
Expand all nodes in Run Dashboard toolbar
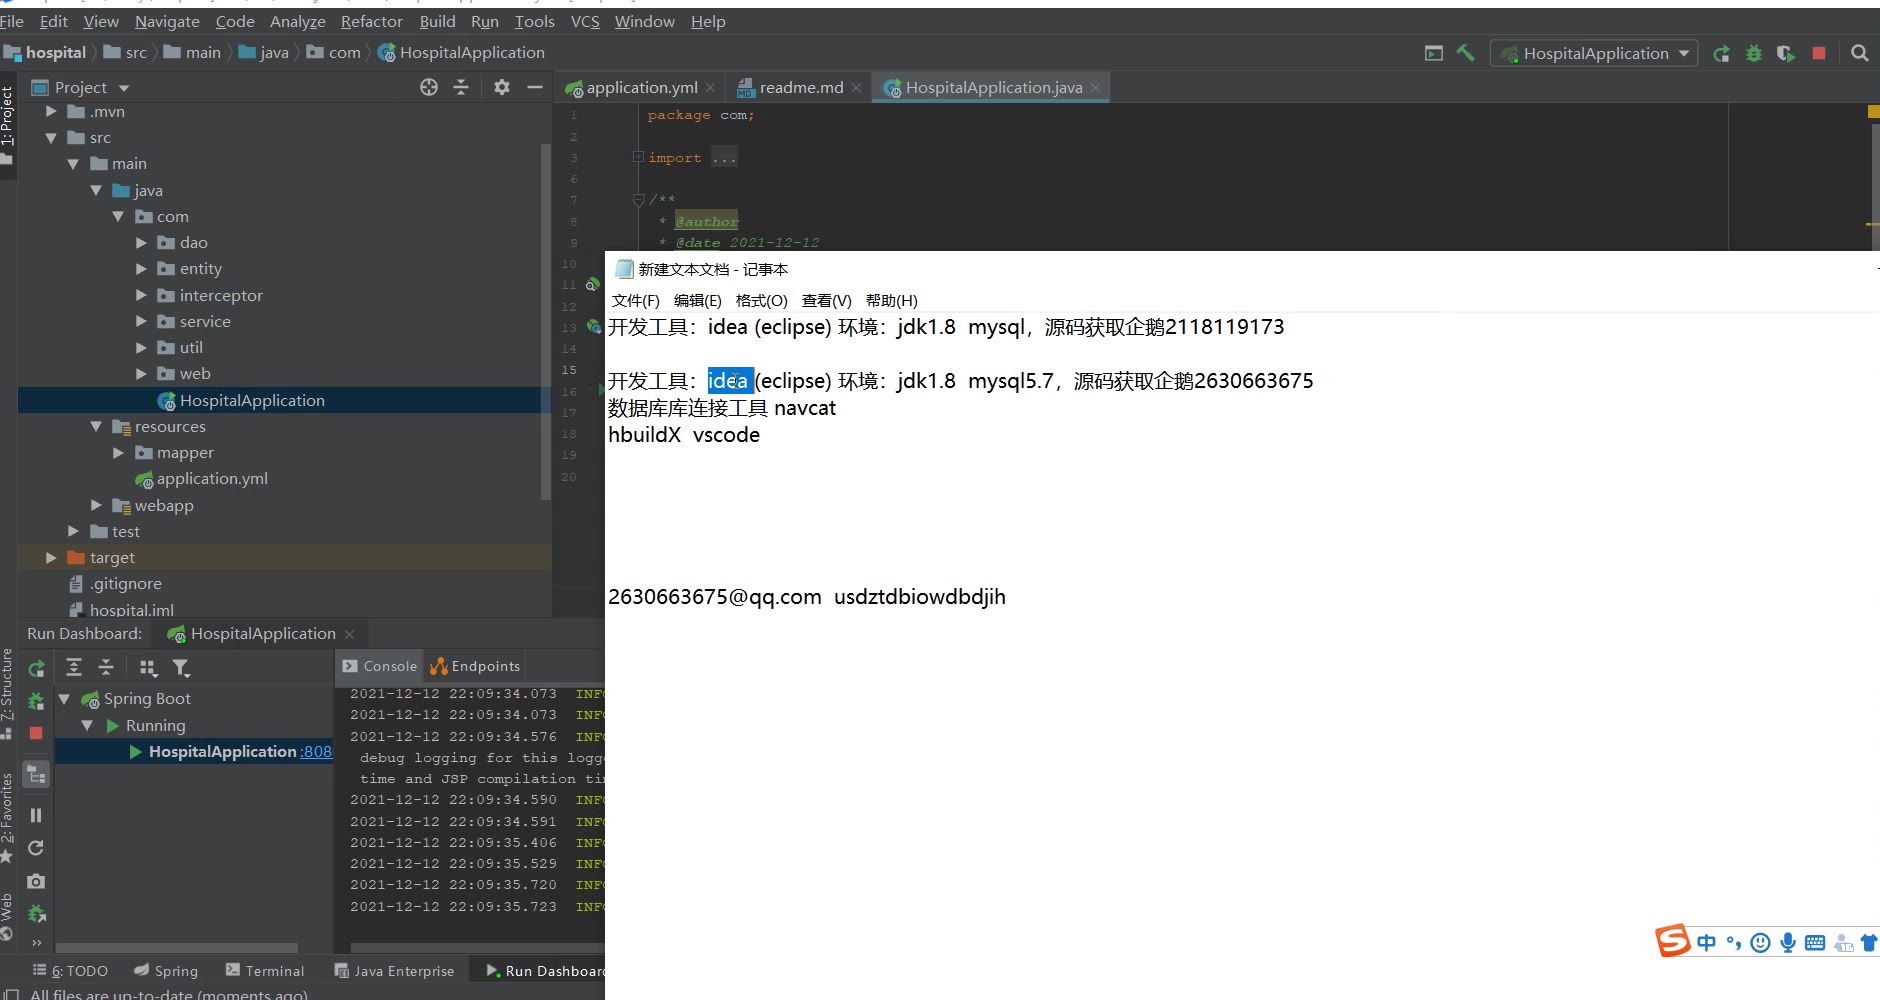click(x=74, y=667)
